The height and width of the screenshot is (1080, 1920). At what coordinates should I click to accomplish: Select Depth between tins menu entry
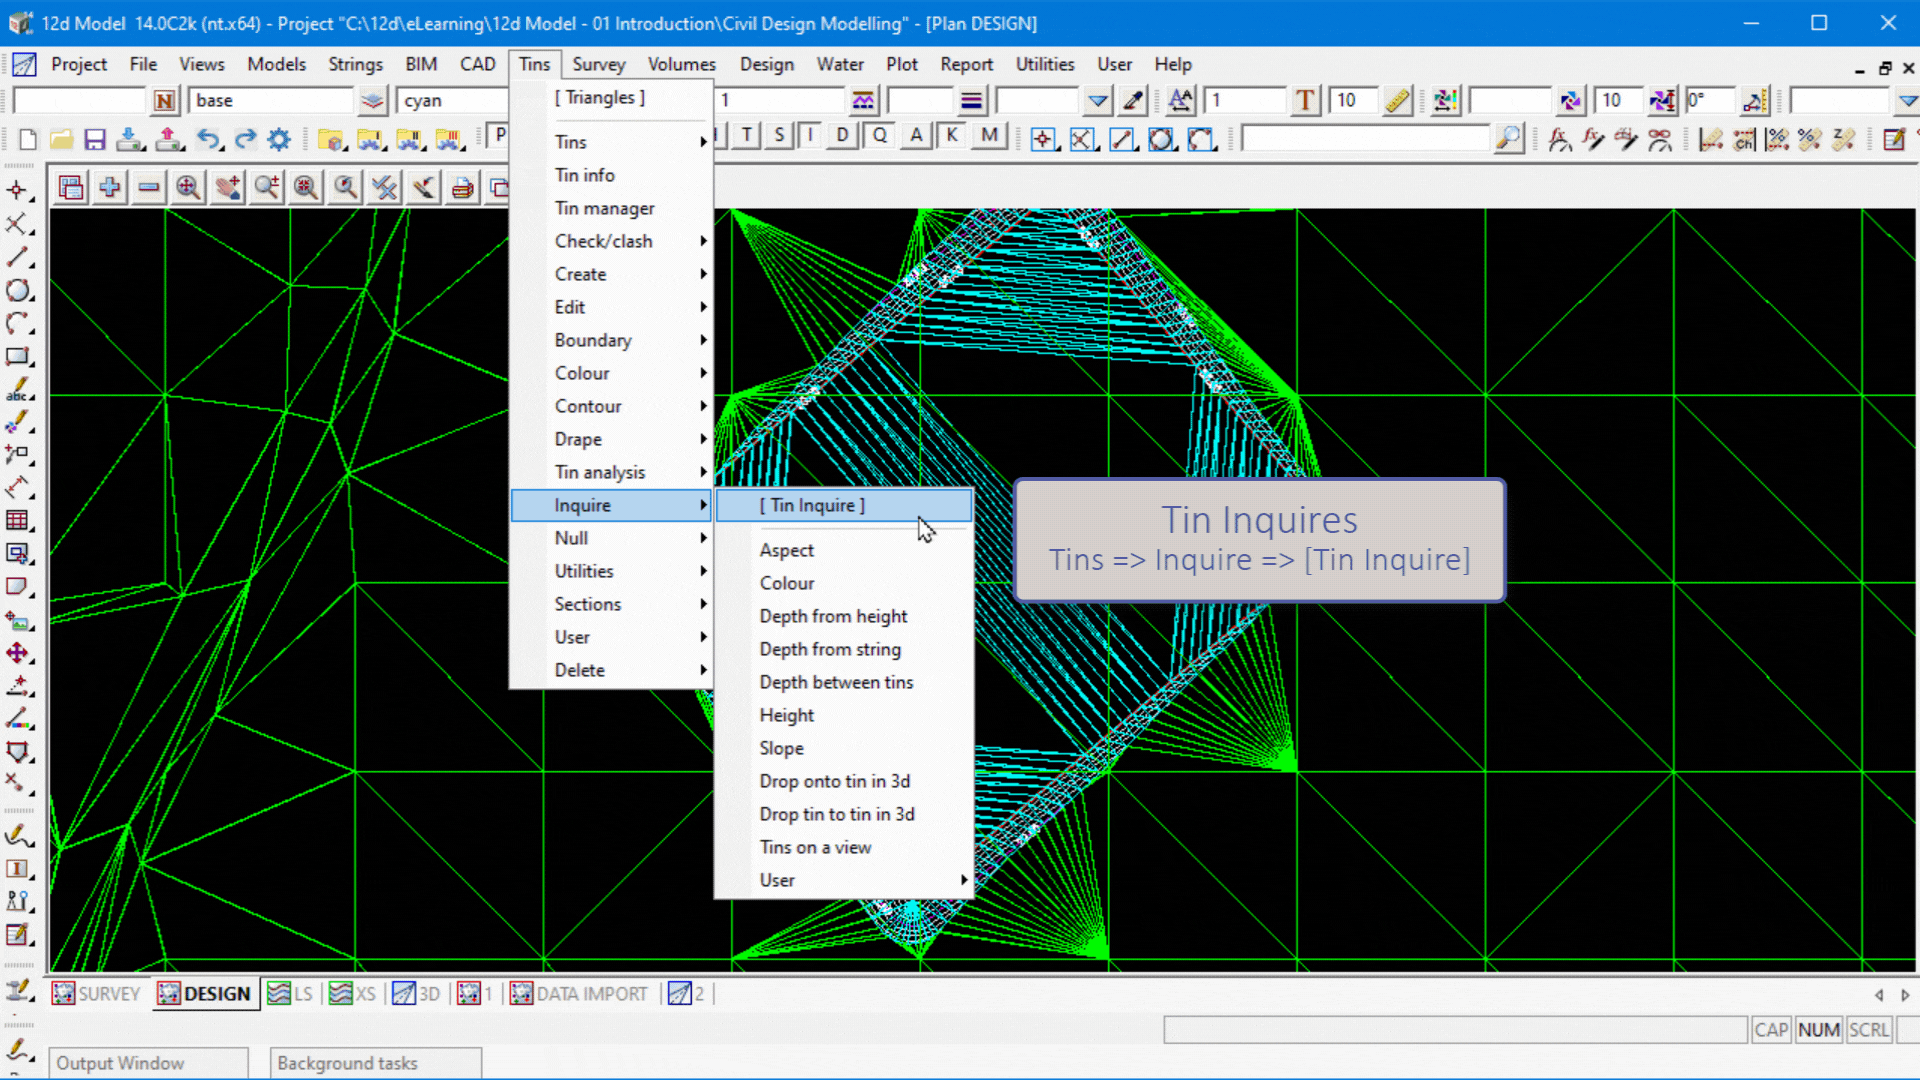tap(836, 682)
